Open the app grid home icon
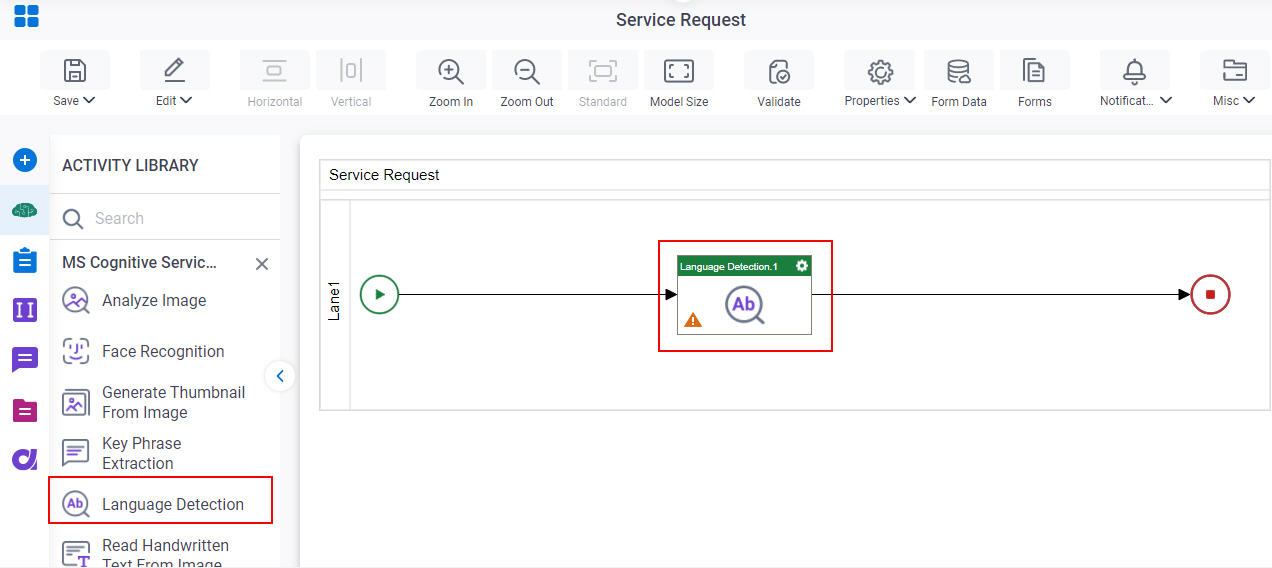1272x568 pixels. coord(26,16)
